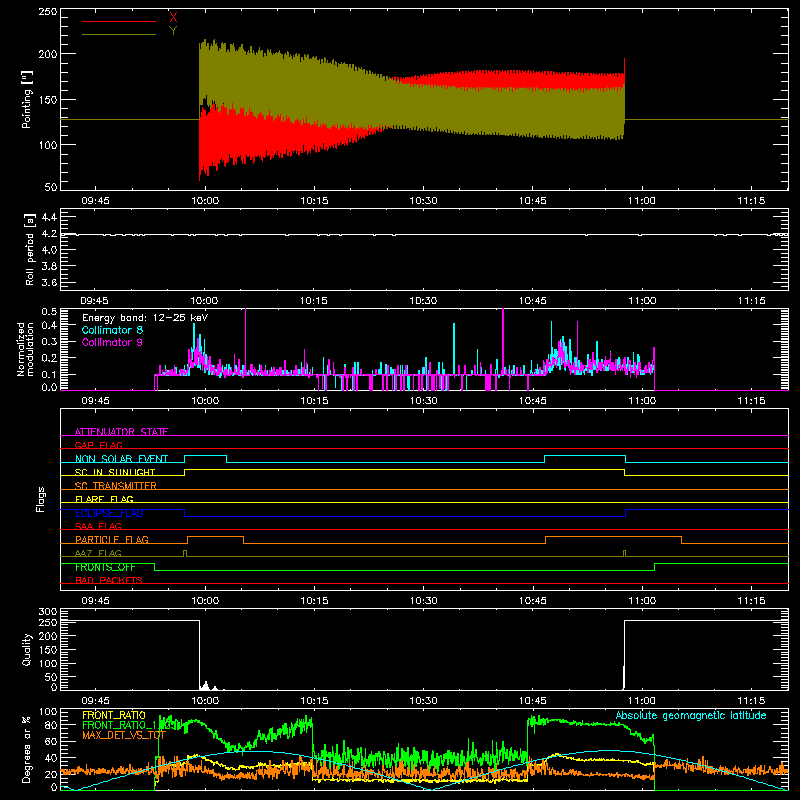The width and height of the screenshot is (800, 800).
Task: Click the ATTENUATOR_STATE flag label
Action: click(121, 432)
